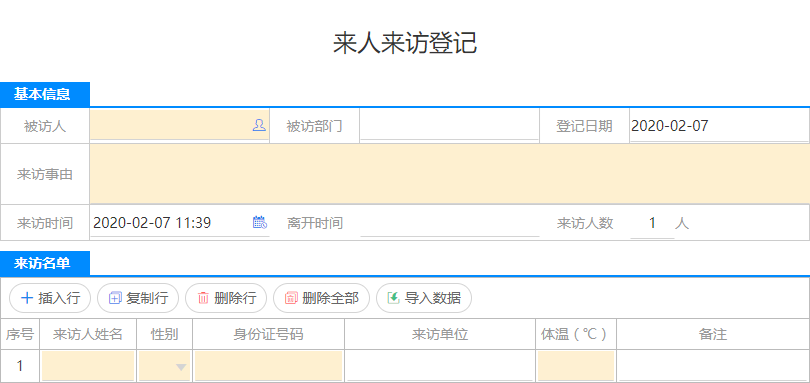Click the 身份证号码 cell in row 1
Screen dimensions: 810x383
point(269,366)
